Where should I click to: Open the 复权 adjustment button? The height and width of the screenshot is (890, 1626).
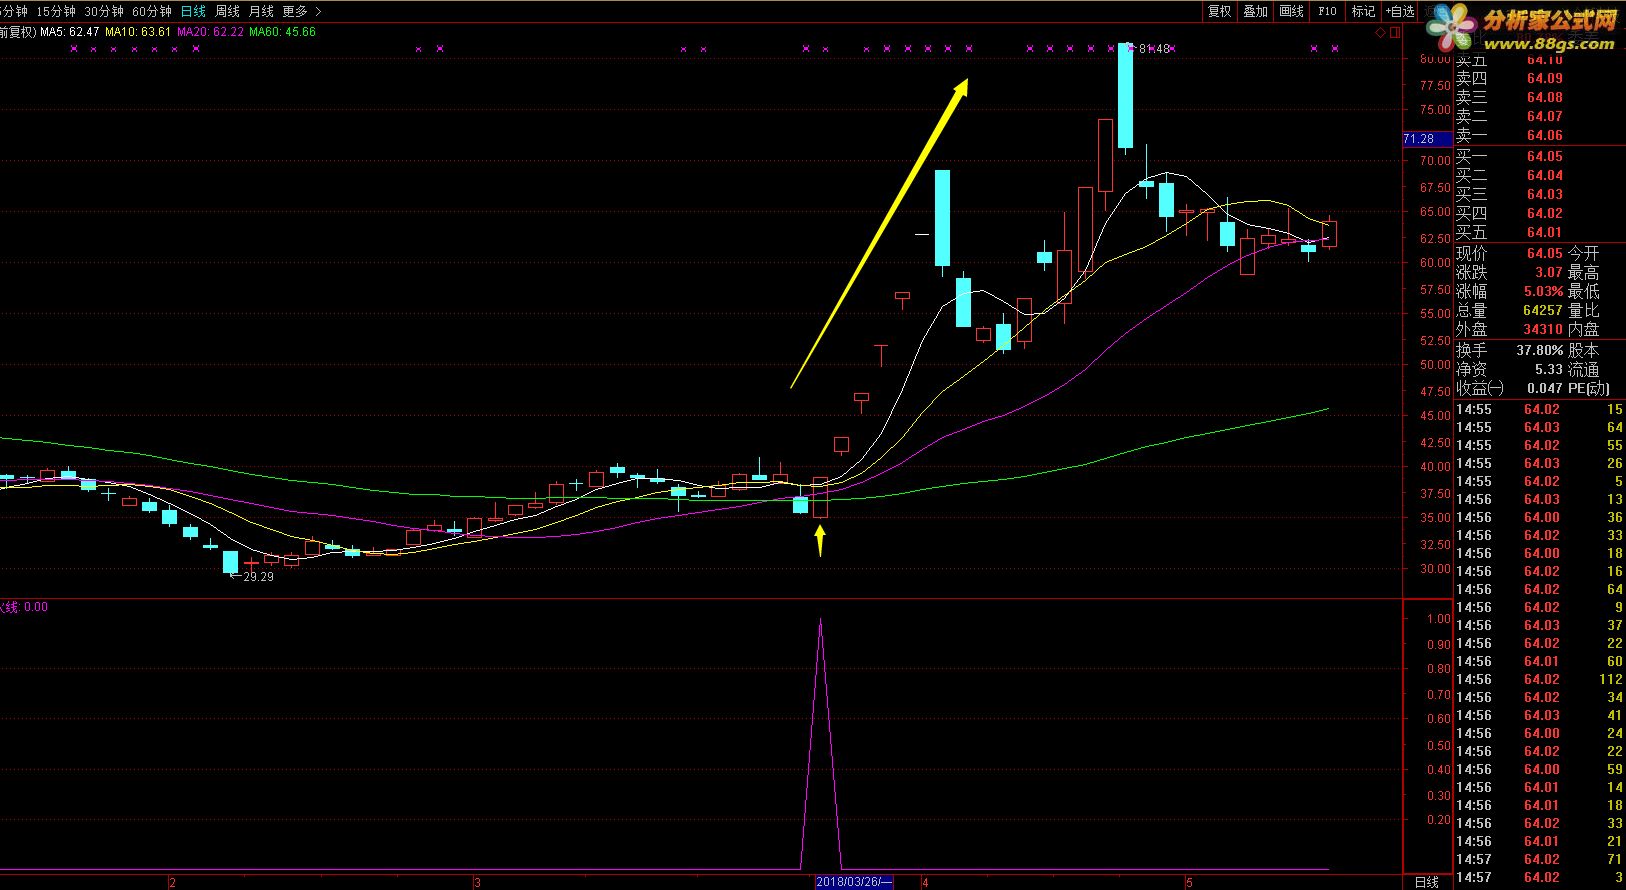tap(1219, 11)
